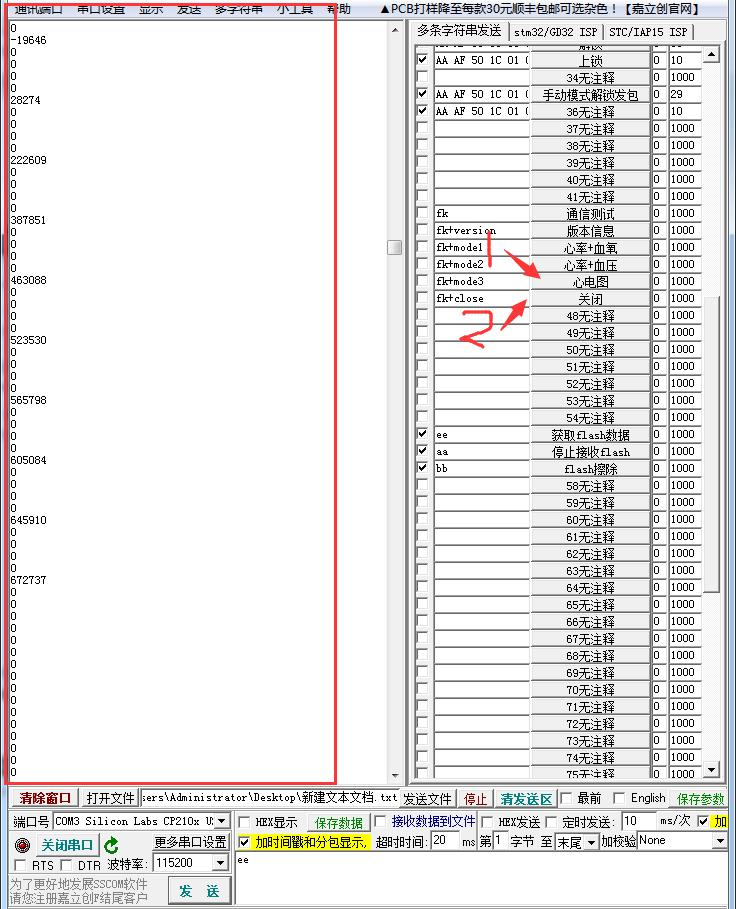736x909 pixels.
Task: Check the 接收数据到文件 option
Action: [x=380, y=821]
